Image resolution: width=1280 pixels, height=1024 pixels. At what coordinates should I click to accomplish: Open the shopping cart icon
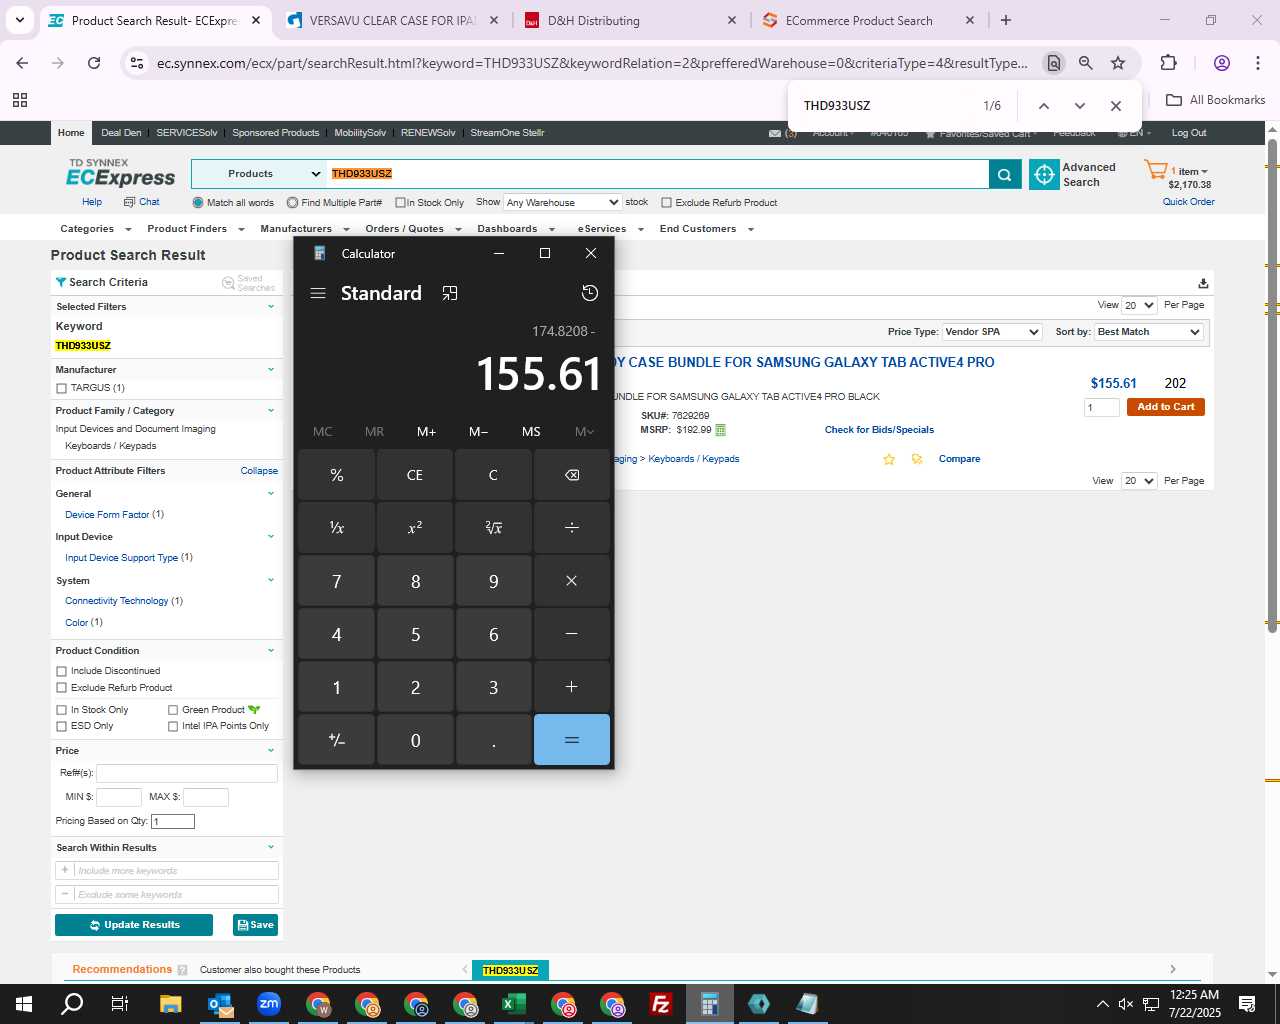(1155, 170)
